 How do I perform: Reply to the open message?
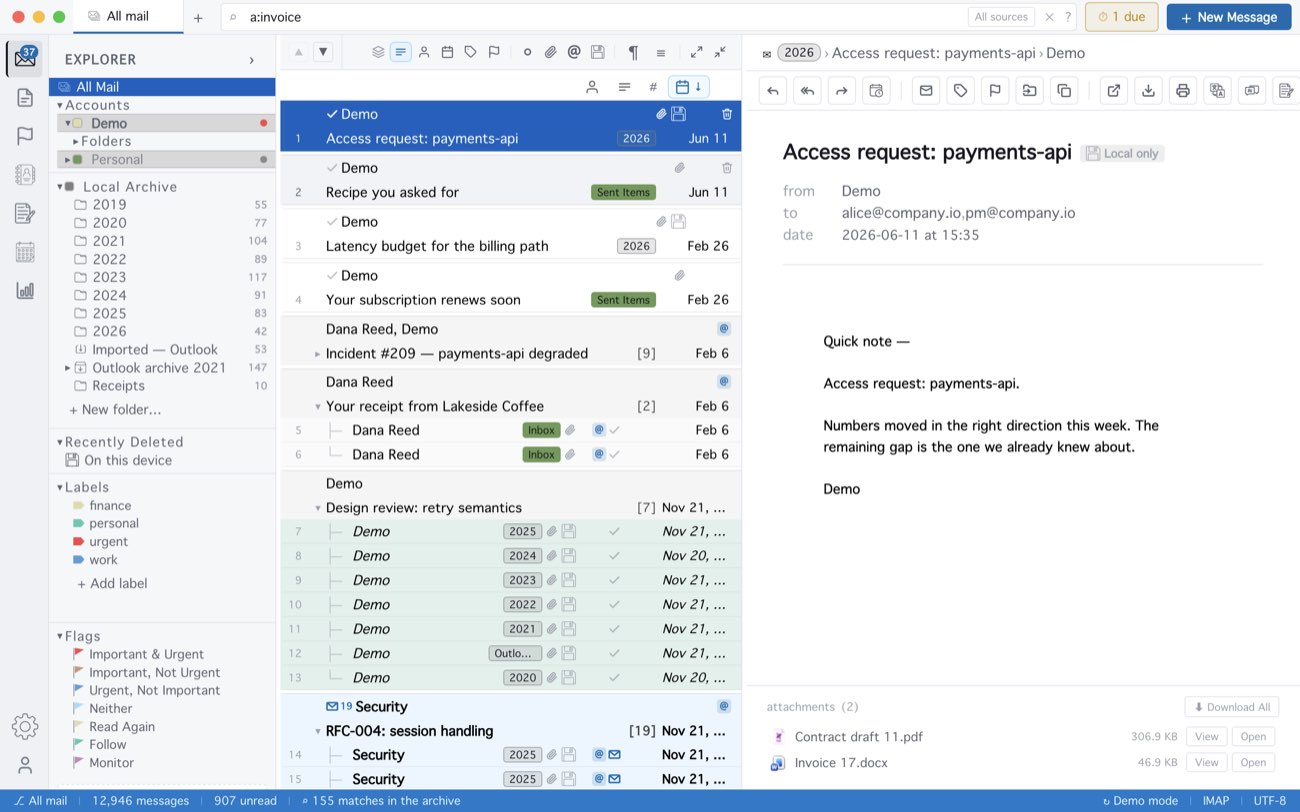point(773,91)
